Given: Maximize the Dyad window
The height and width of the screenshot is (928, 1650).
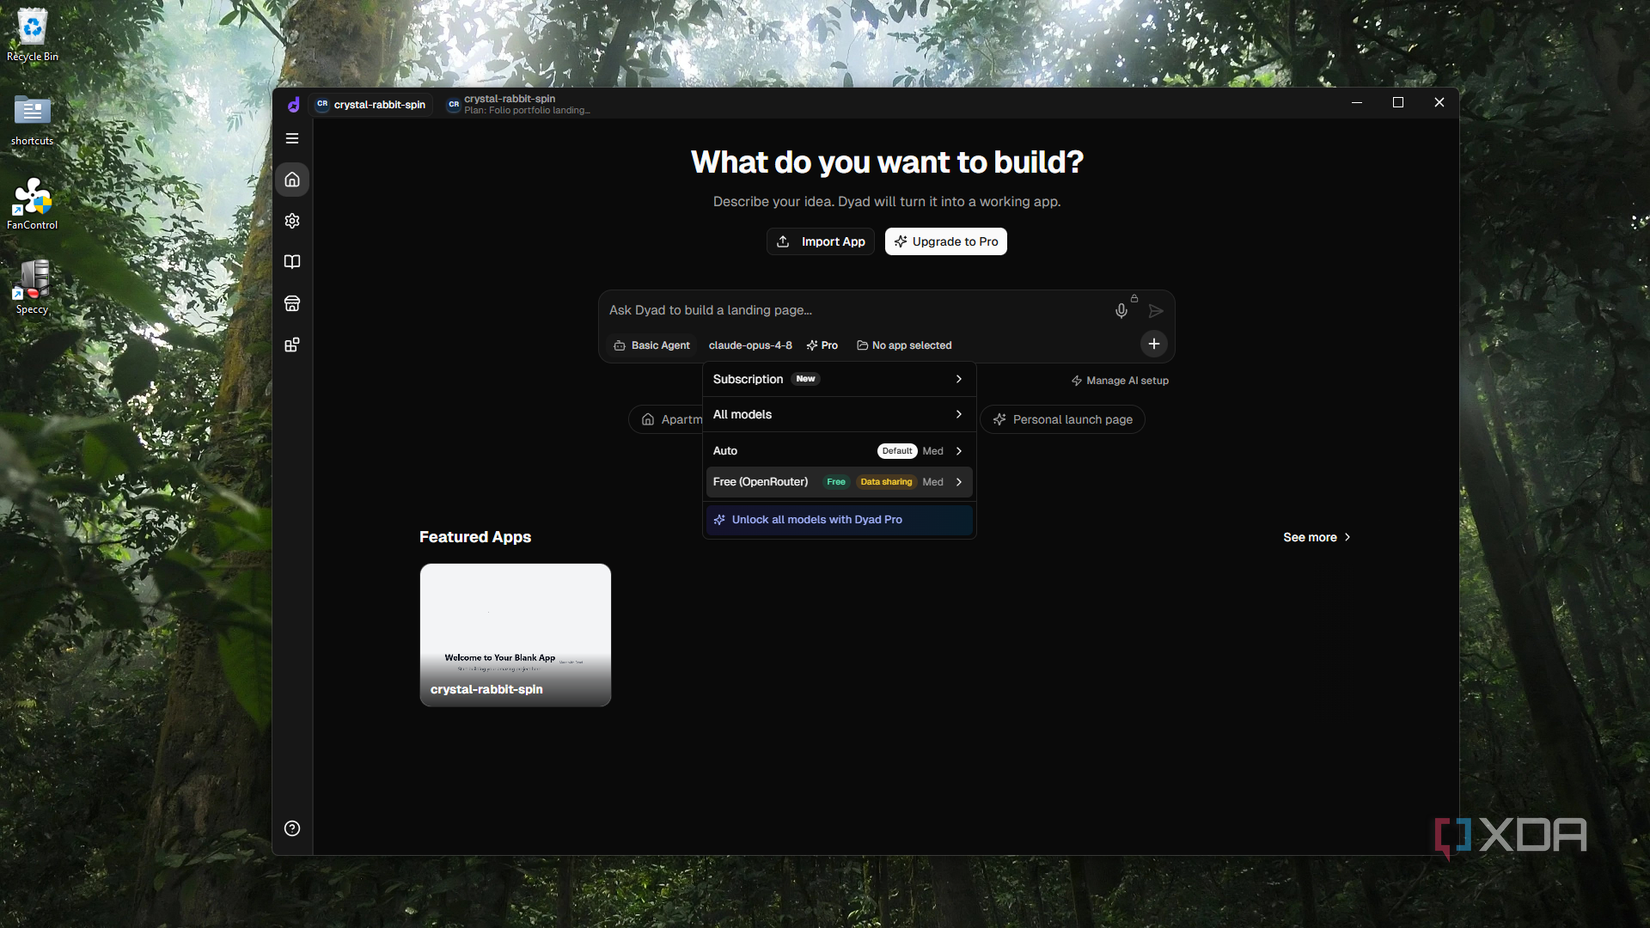Looking at the screenshot, I should click(x=1398, y=102).
